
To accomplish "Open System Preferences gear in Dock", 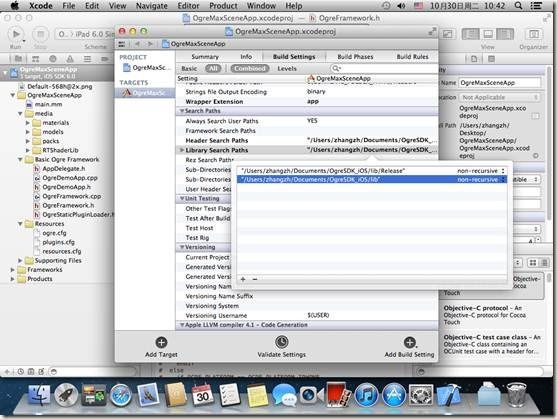I will point(421,394).
